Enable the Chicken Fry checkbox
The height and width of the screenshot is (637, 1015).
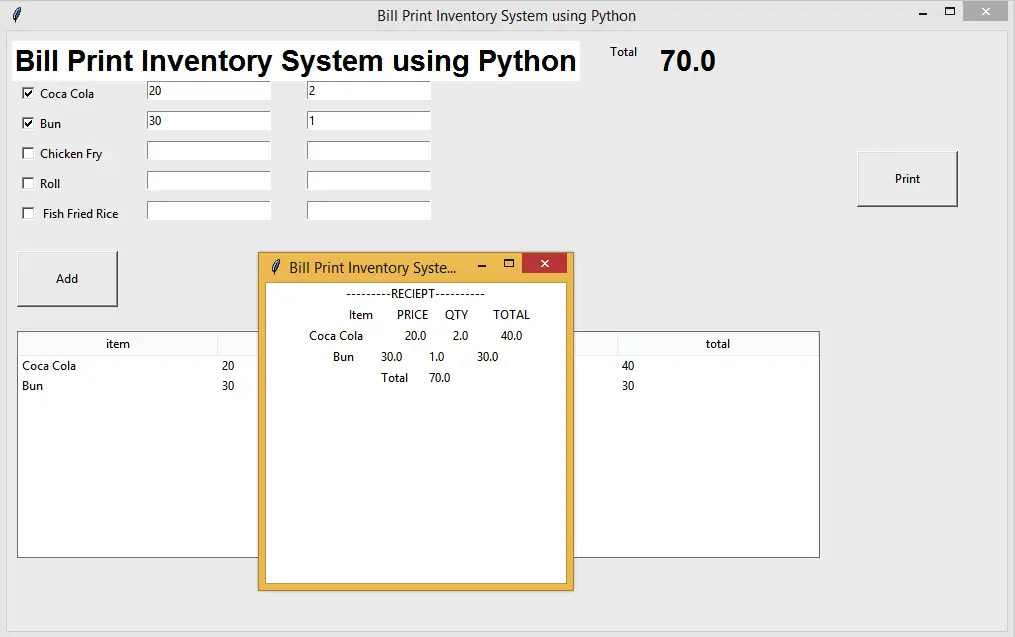[27, 153]
